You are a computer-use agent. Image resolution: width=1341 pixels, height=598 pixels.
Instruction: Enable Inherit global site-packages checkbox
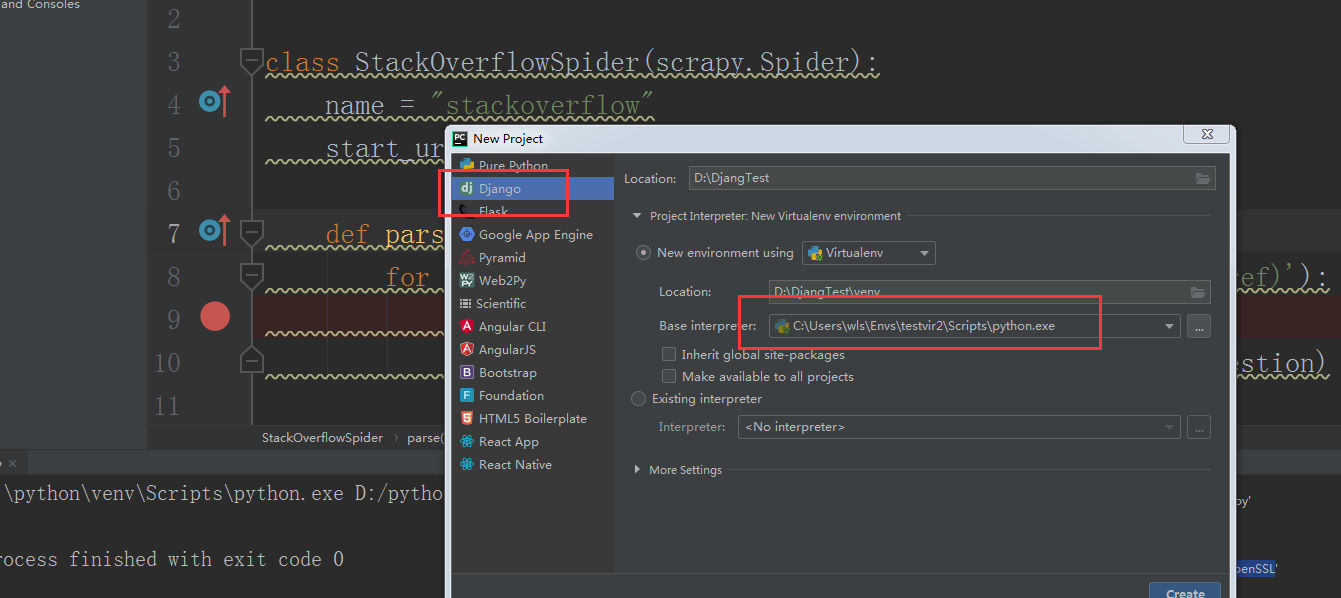click(x=669, y=355)
